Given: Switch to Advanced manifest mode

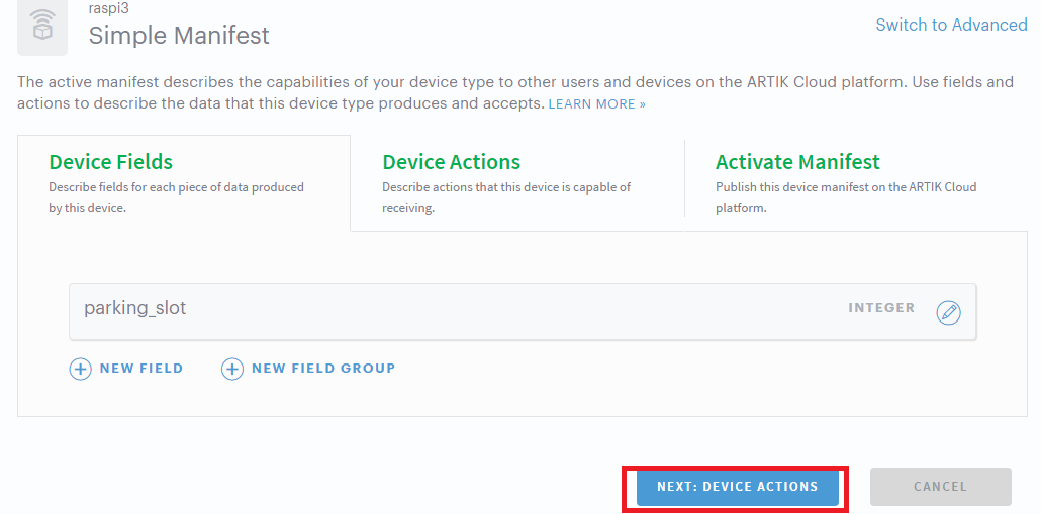Looking at the screenshot, I should click(x=951, y=25).
